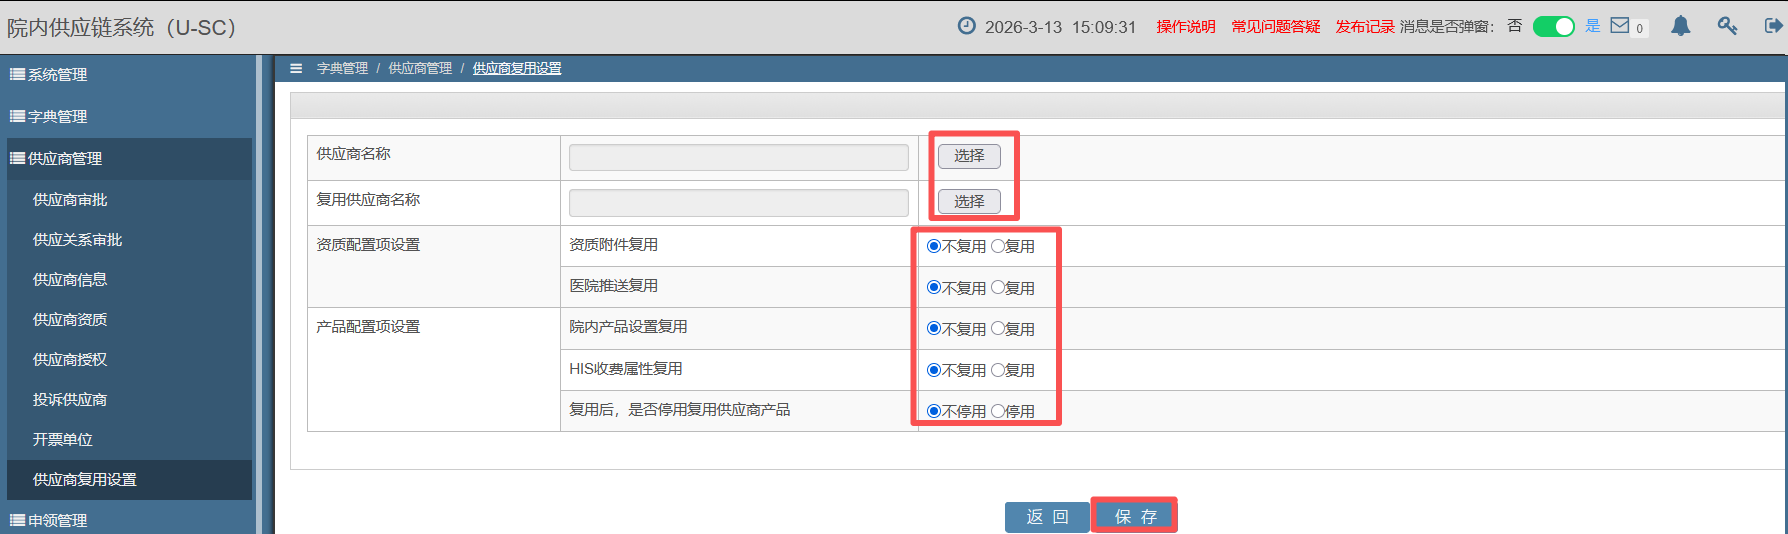
Task: Select 复用 for 资质附件复用
Action: 998,246
